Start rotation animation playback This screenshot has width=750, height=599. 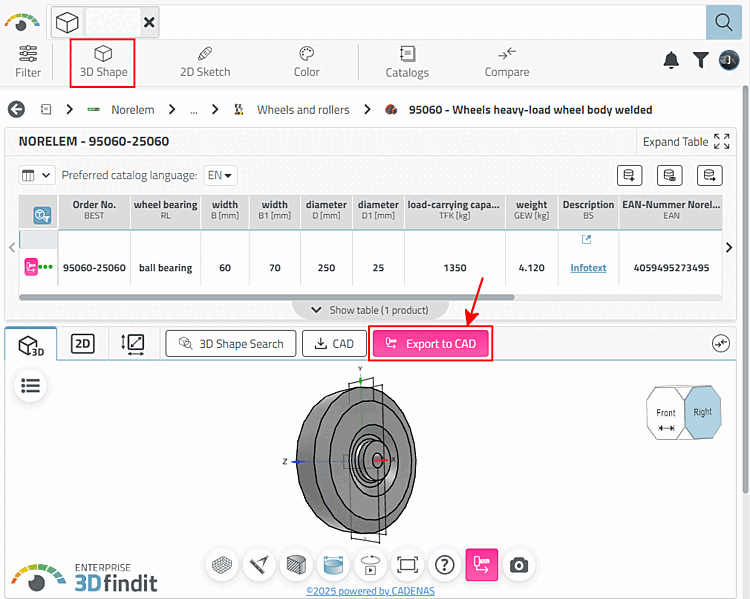coord(370,565)
